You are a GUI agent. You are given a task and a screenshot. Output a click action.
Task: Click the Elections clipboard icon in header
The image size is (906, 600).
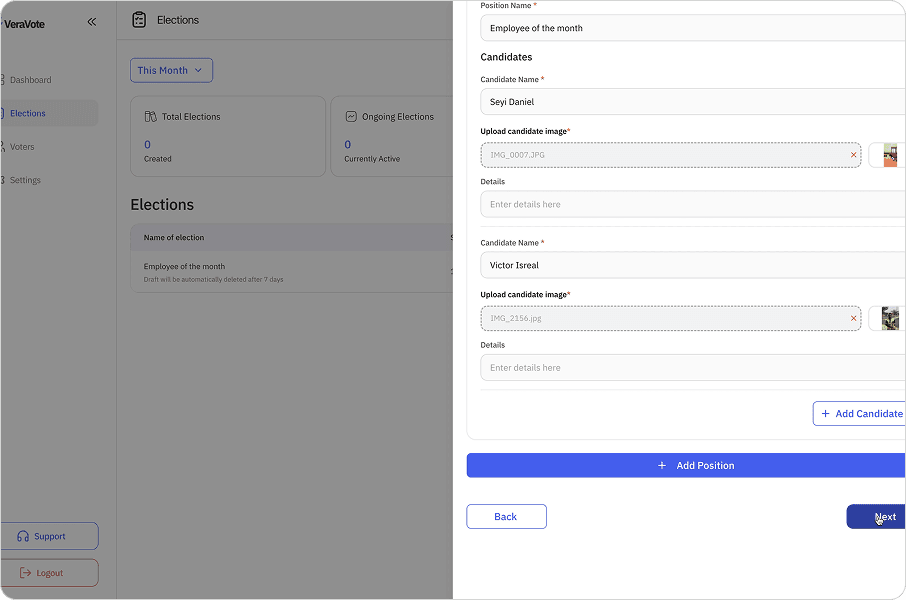coord(139,20)
